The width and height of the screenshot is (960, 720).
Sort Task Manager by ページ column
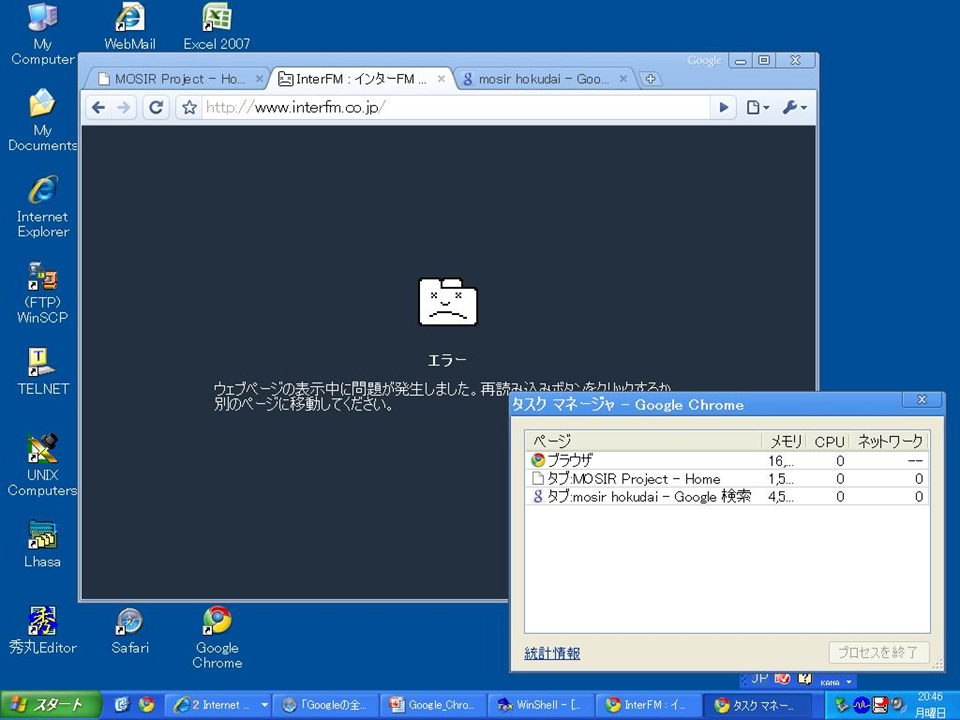click(643, 441)
